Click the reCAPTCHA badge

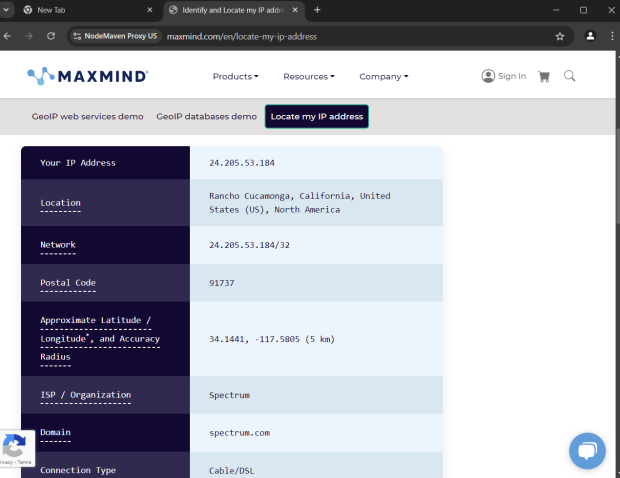click(15, 448)
